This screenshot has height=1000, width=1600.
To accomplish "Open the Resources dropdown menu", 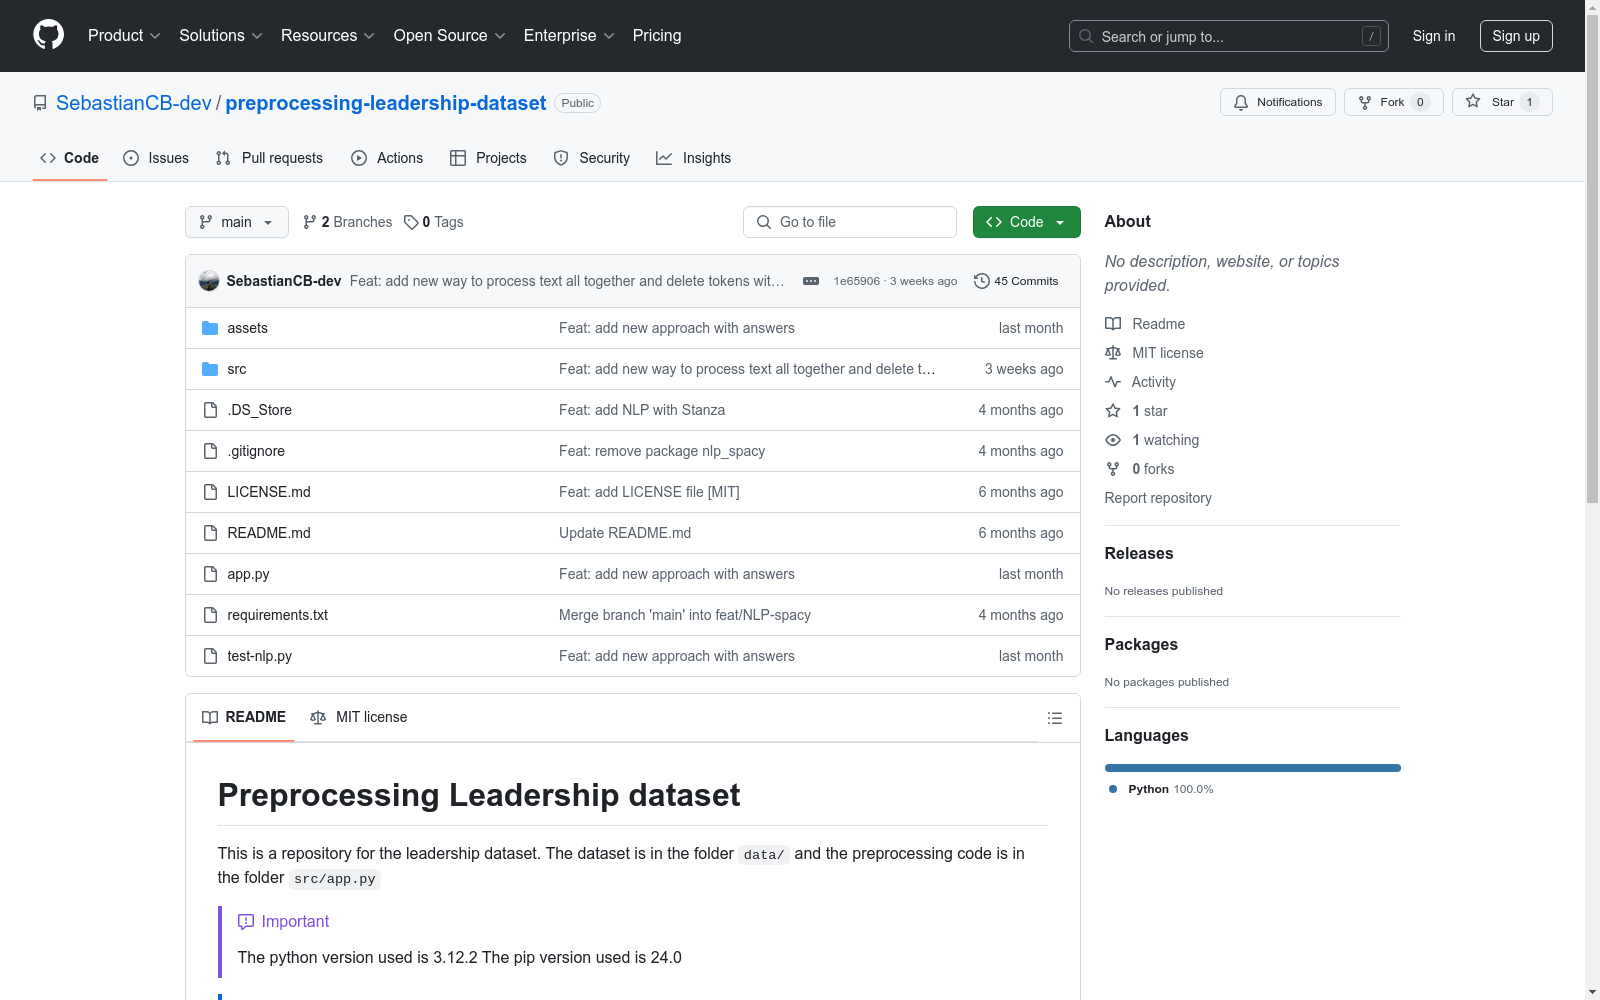I will (x=328, y=36).
